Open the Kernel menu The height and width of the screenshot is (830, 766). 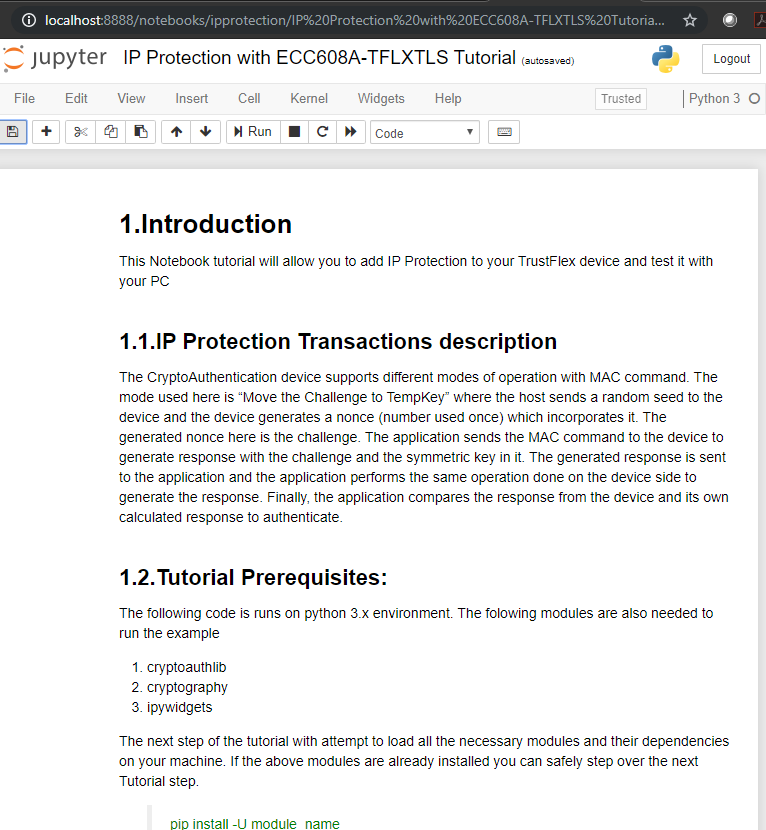(x=309, y=98)
